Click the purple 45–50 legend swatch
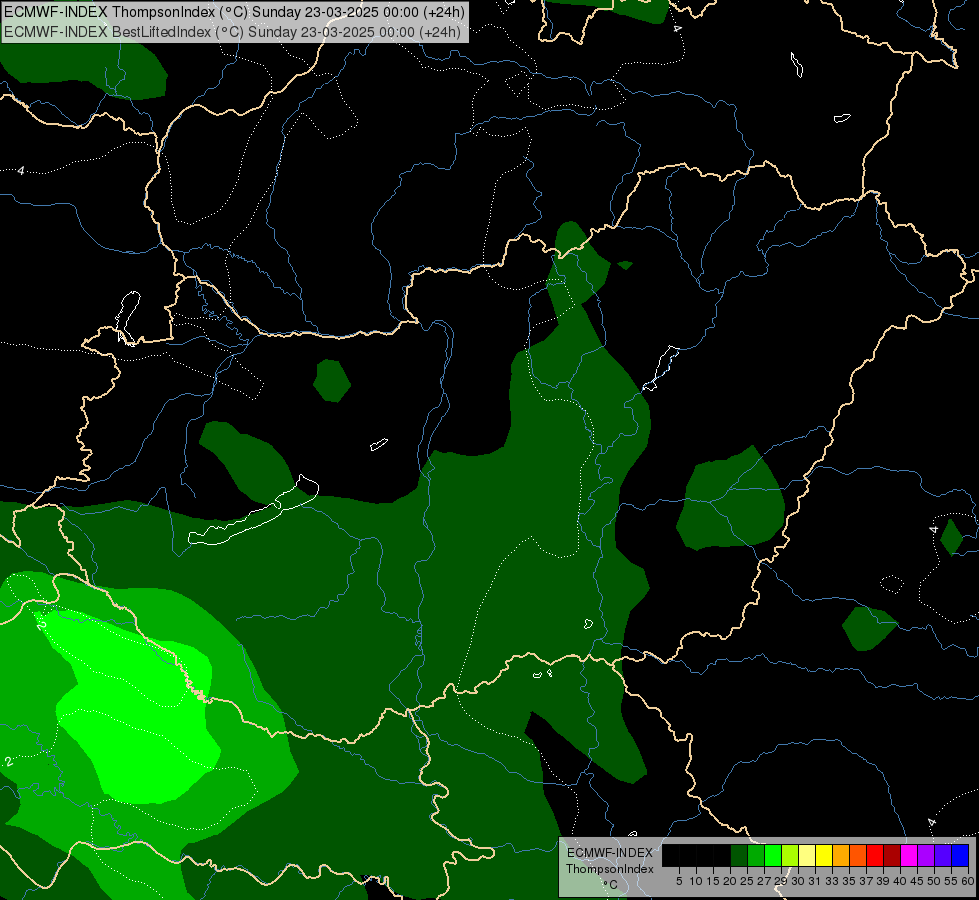The width and height of the screenshot is (979, 900). [926, 855]
